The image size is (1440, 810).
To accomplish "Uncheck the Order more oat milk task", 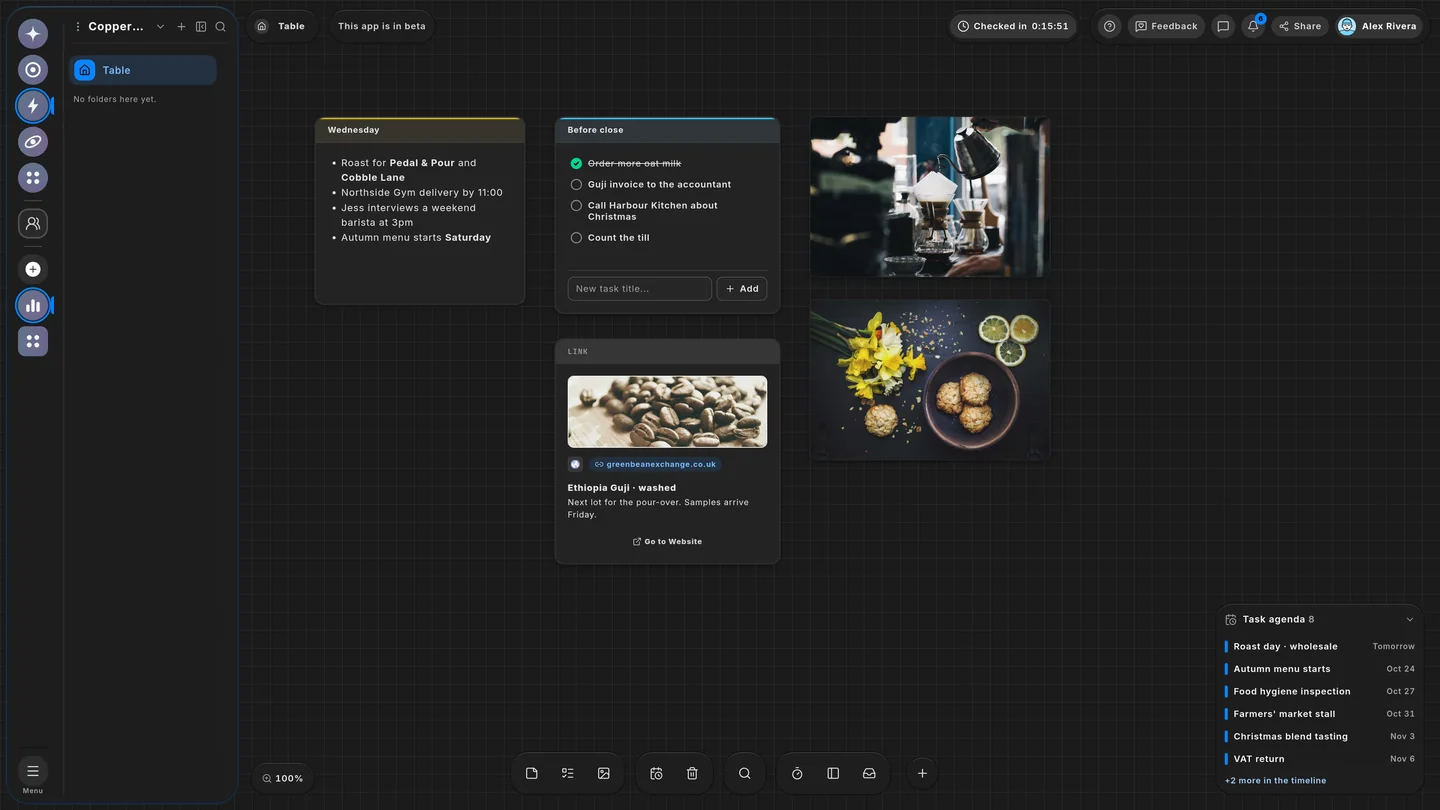I will (576, 164).
